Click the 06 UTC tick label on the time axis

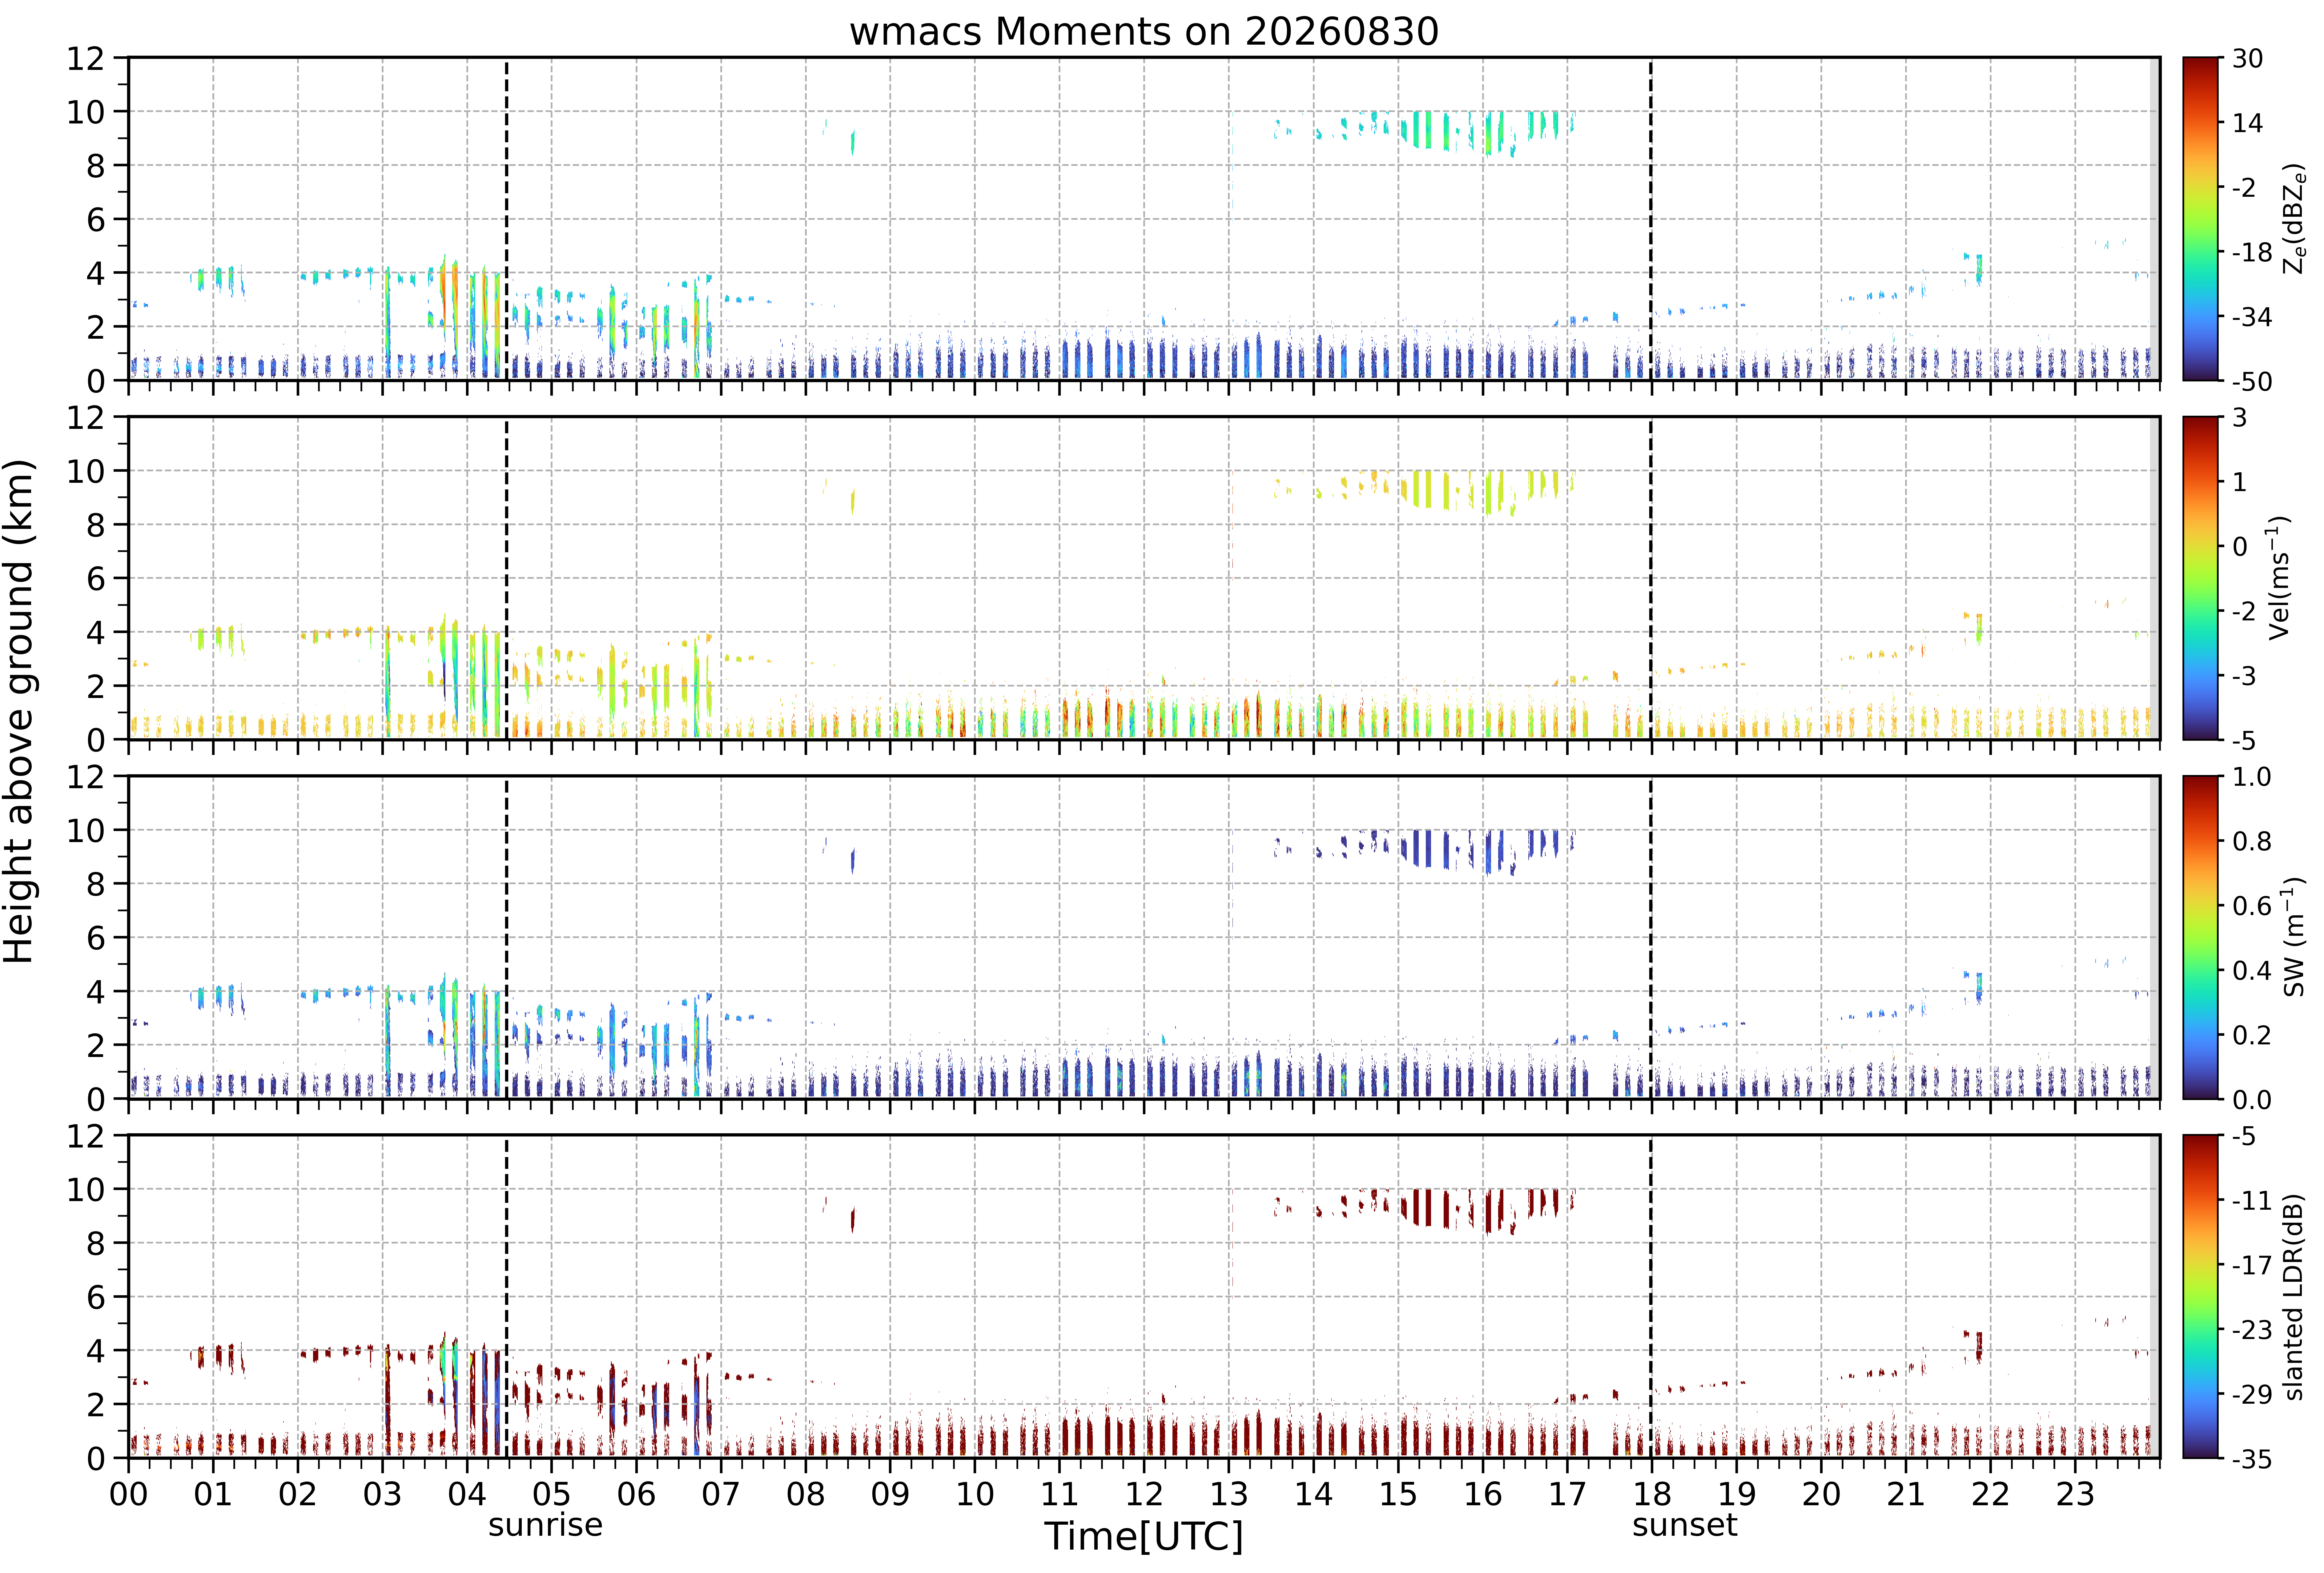coord(636,1494)
